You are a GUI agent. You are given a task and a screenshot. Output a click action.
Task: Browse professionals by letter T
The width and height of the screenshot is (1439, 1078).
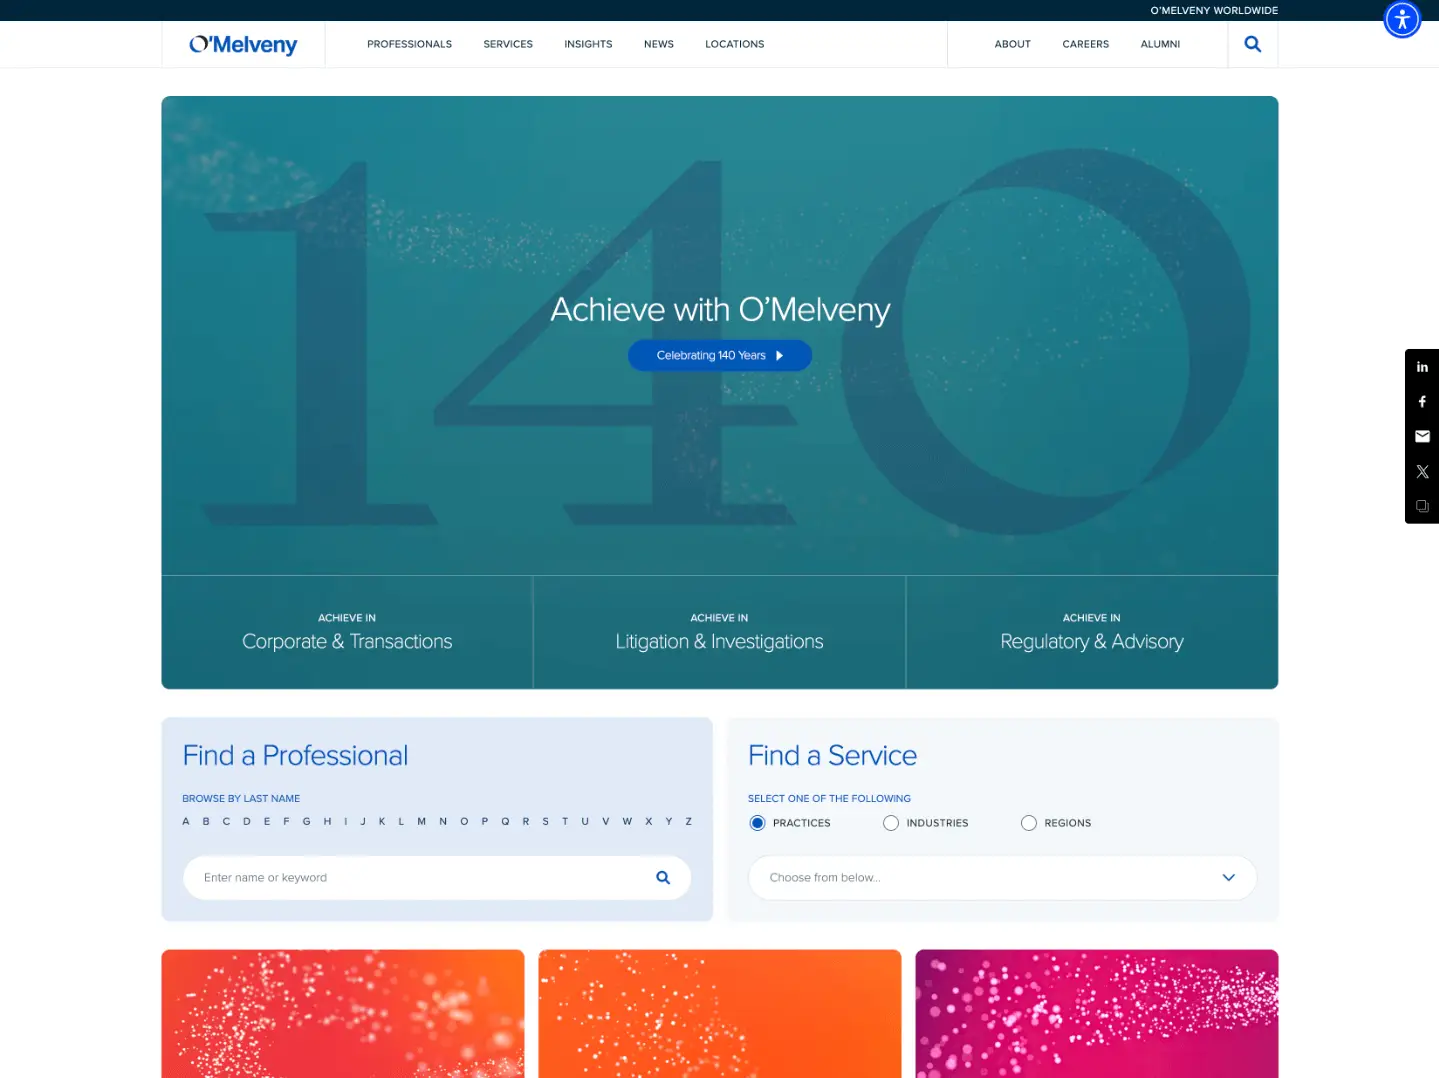tap(565, 821)
